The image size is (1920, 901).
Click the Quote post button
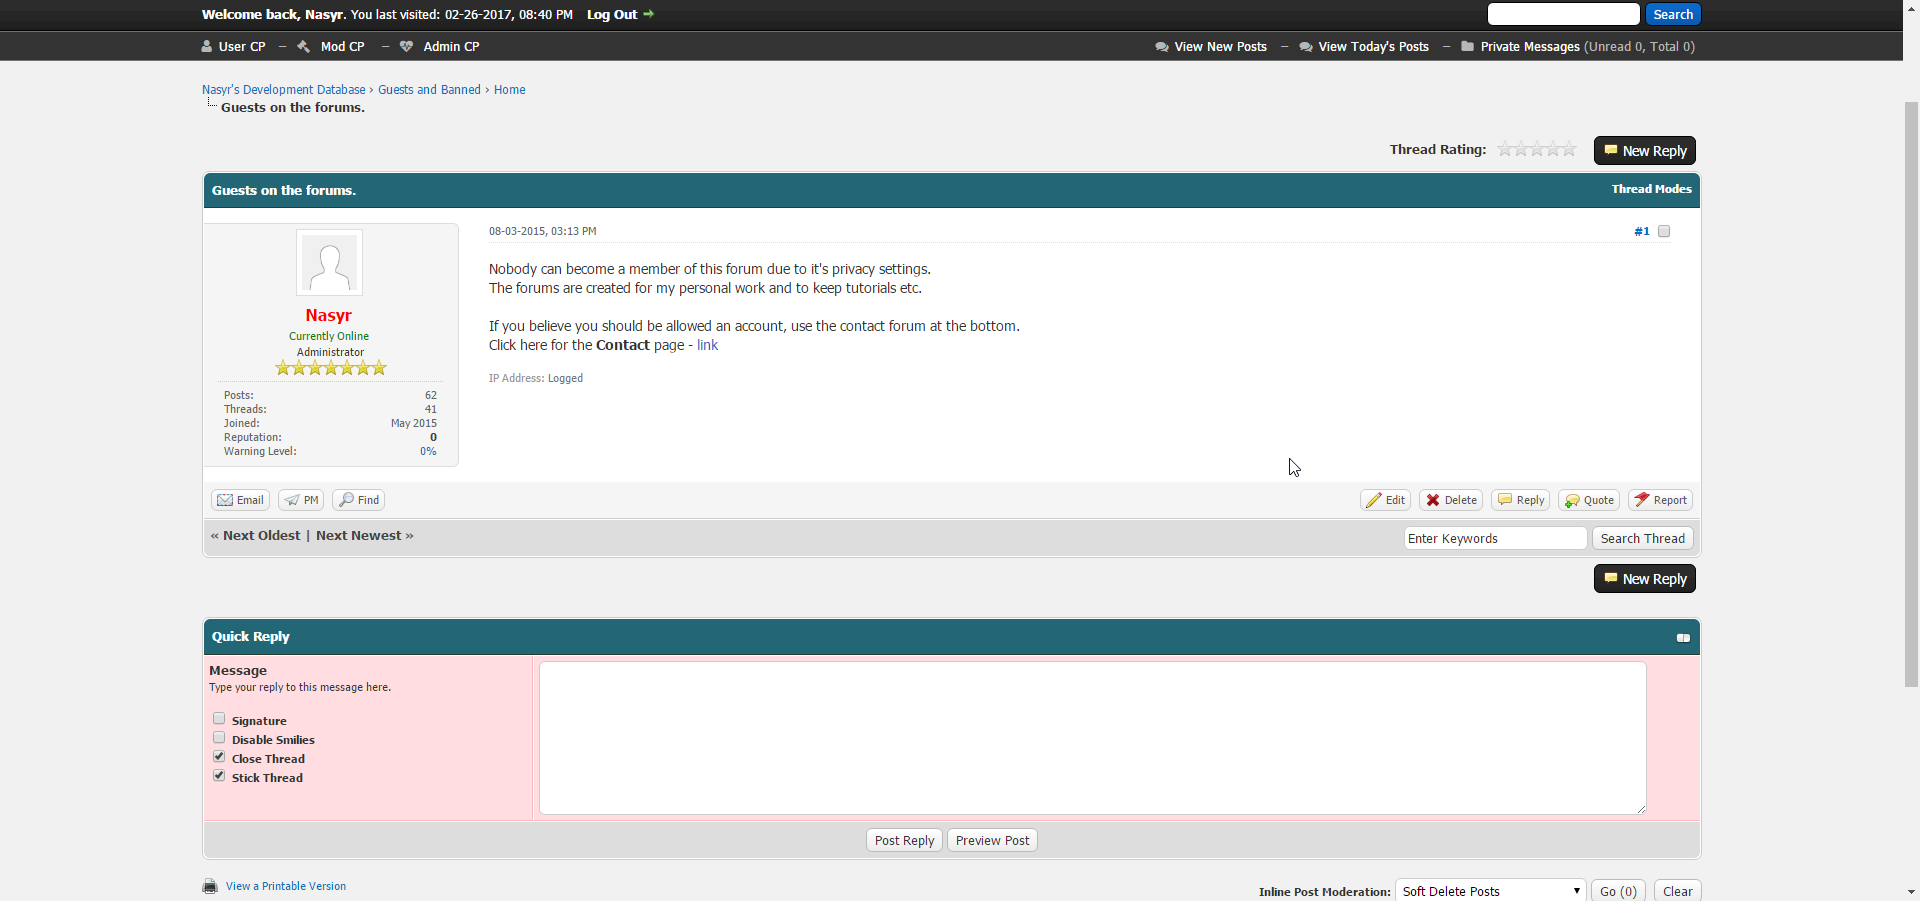point(1588,500)
